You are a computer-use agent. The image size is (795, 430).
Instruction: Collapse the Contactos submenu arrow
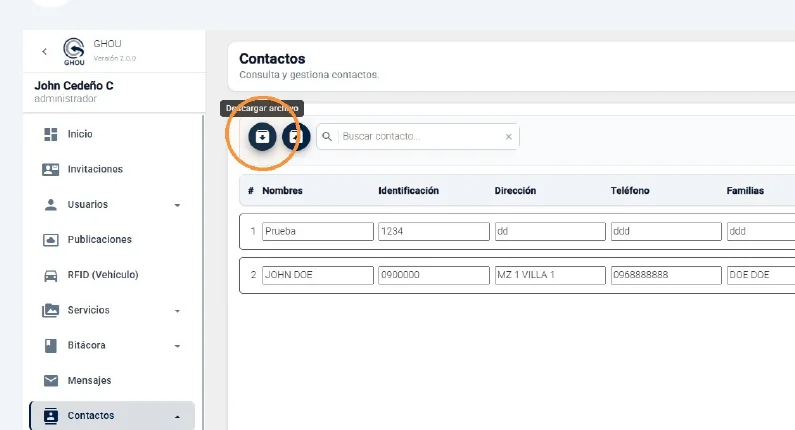[x=177, y=417]
